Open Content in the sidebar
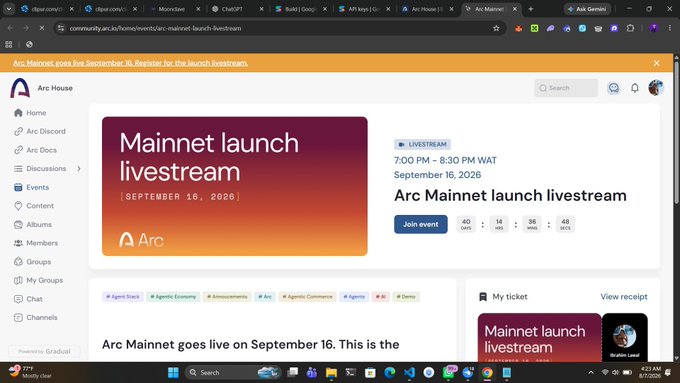Viewport: 680px width, 383px height. click(34, 206)
